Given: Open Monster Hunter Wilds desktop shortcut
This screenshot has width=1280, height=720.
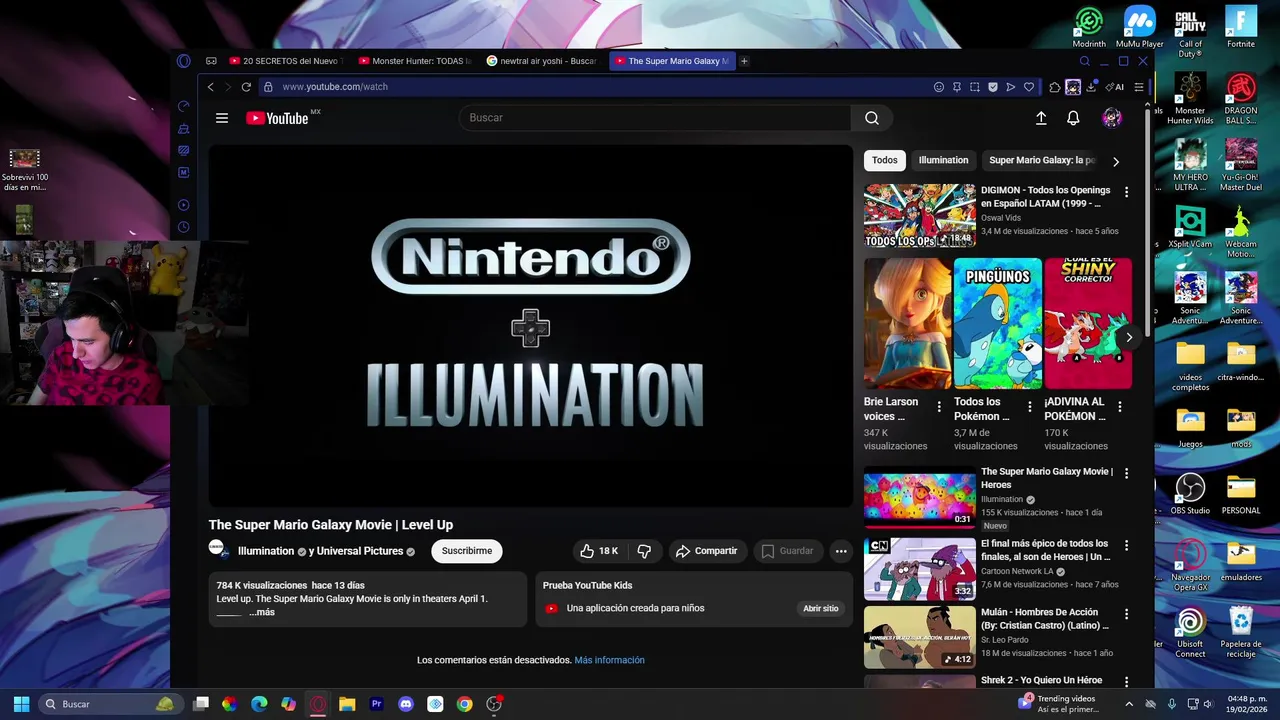Looking at the screenshot, I should pyautogui.click(x=1190, y=98).
